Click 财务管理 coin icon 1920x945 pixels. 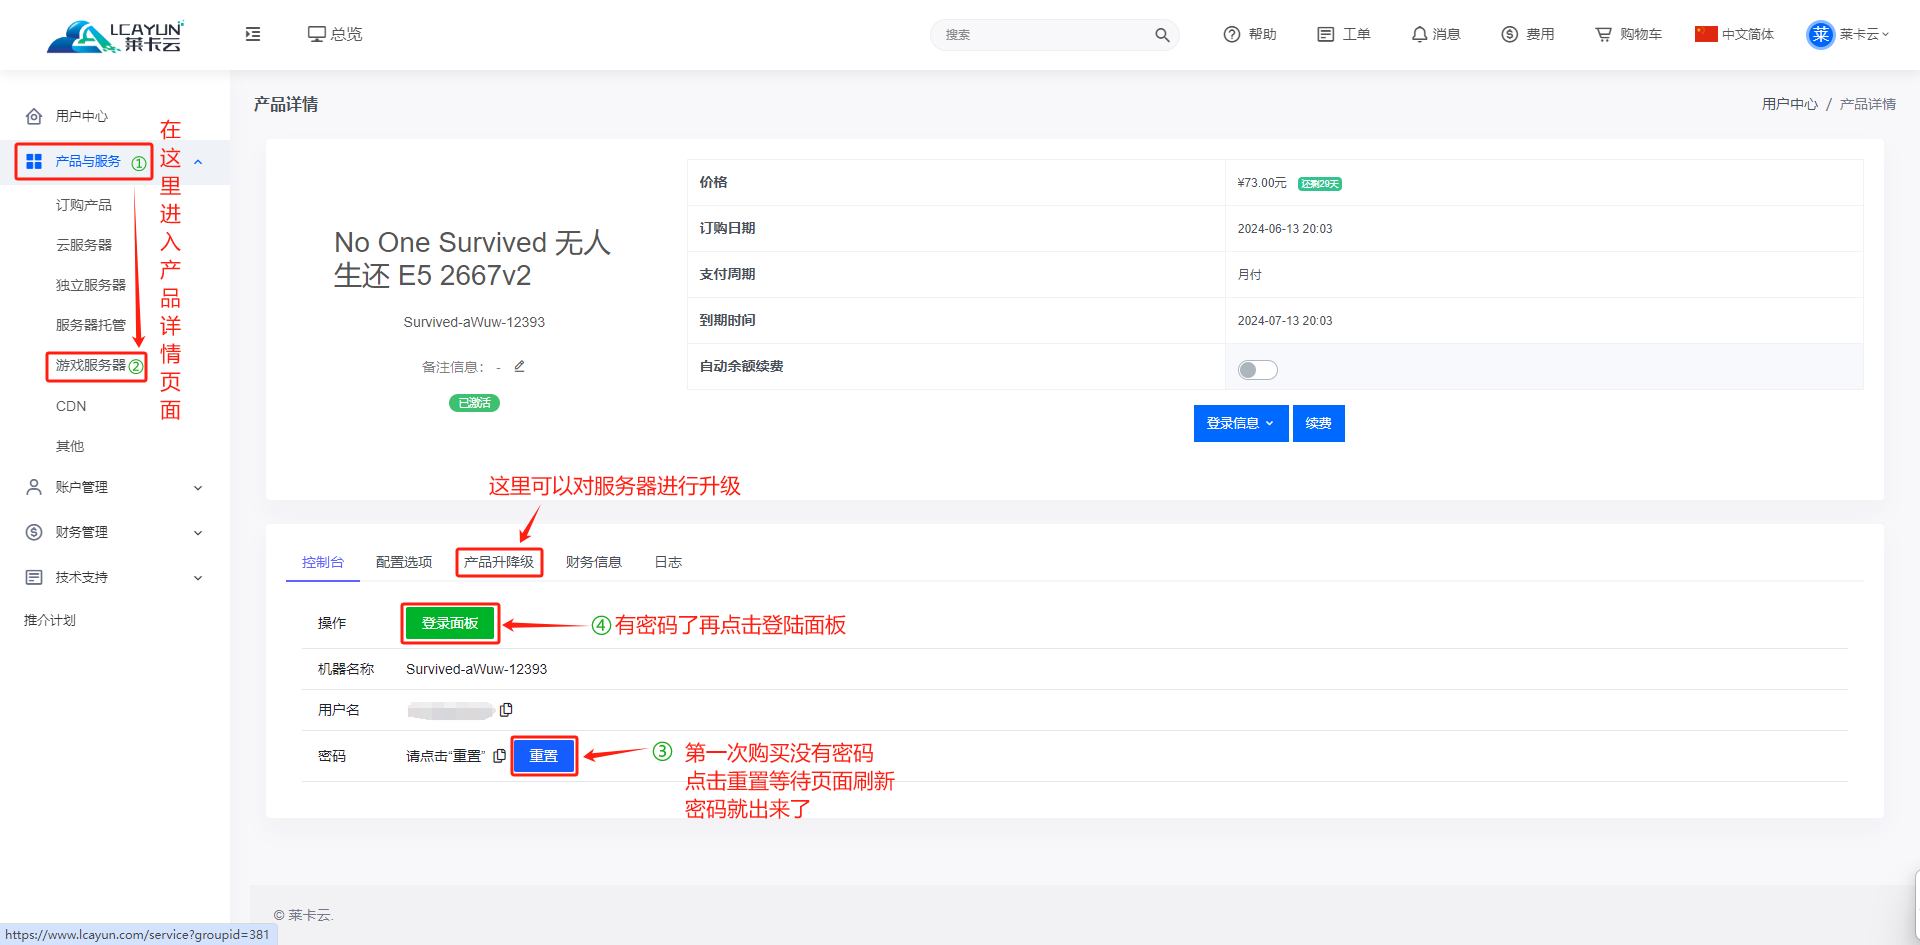tap(34, 532)
